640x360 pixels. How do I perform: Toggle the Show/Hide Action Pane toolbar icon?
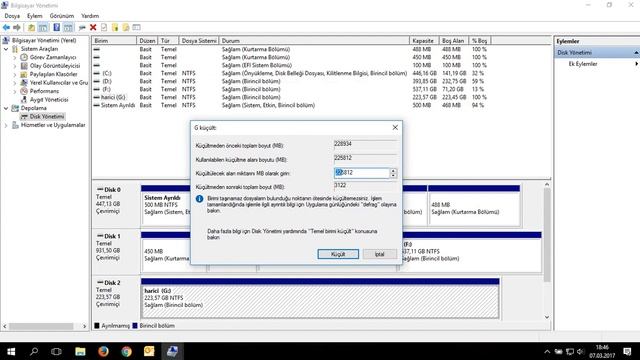pyautogui.click(x=68, y=27)
